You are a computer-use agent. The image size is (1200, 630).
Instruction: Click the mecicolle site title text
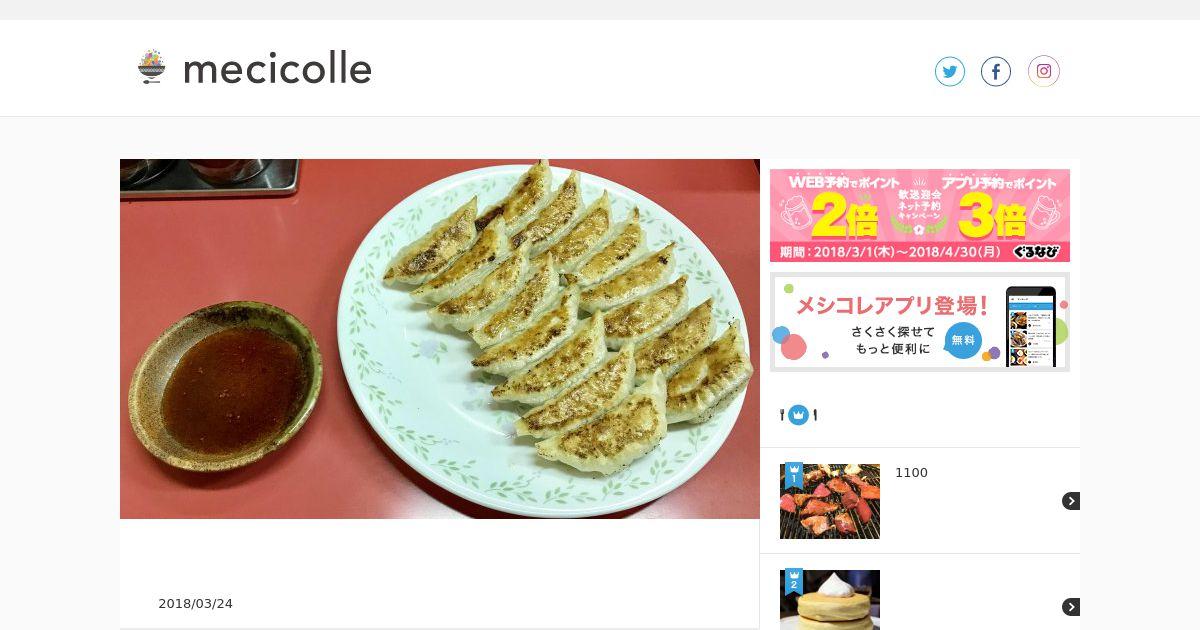(278, 68)
